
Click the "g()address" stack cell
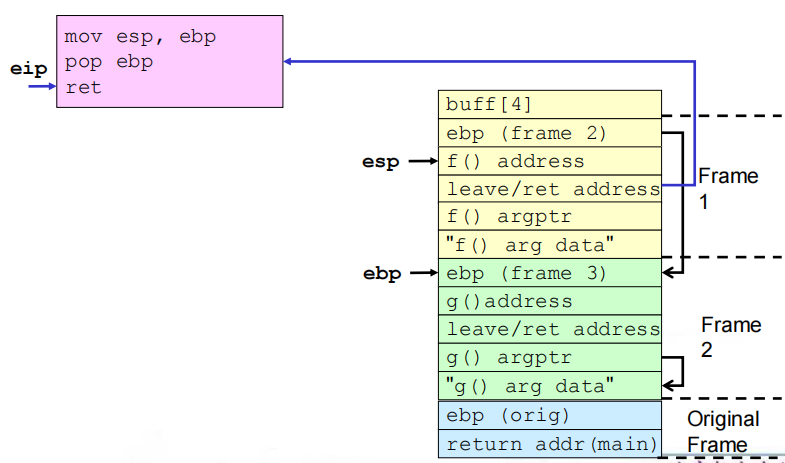point(549,301)
